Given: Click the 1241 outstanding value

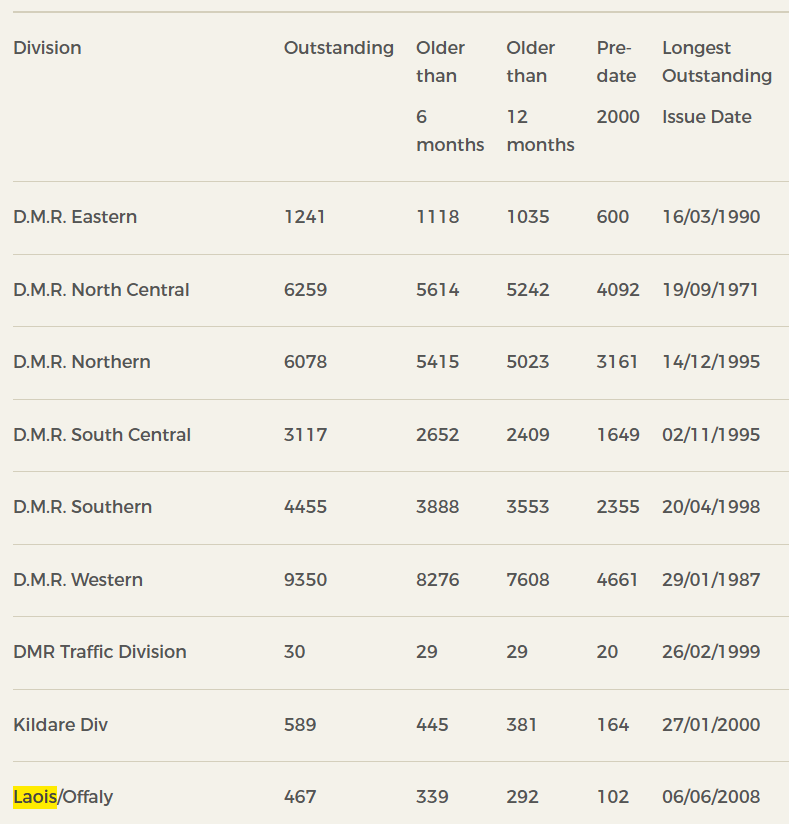Looking at the screenshot, I should coord(304,217).
